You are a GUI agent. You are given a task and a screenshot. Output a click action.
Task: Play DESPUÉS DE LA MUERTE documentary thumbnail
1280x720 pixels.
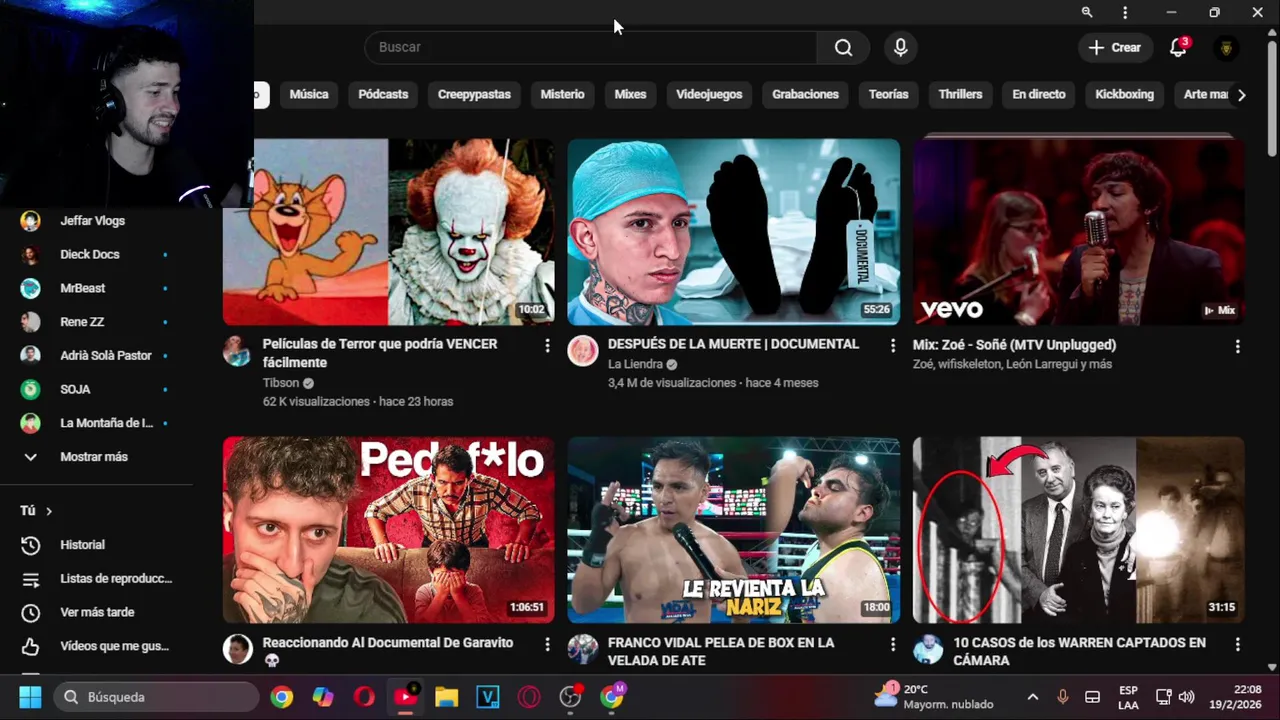click(x=733, y=232)
